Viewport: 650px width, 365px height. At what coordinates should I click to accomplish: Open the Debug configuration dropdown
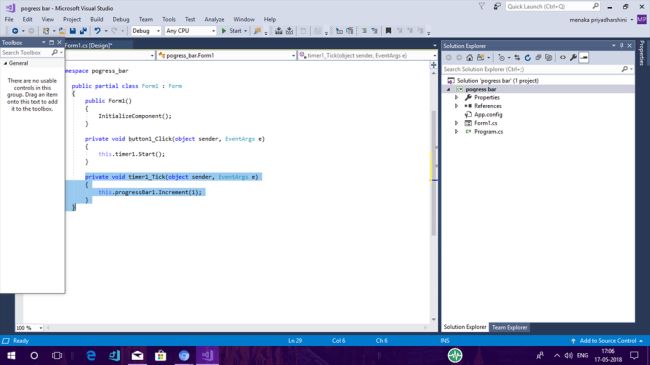point(146,31)
